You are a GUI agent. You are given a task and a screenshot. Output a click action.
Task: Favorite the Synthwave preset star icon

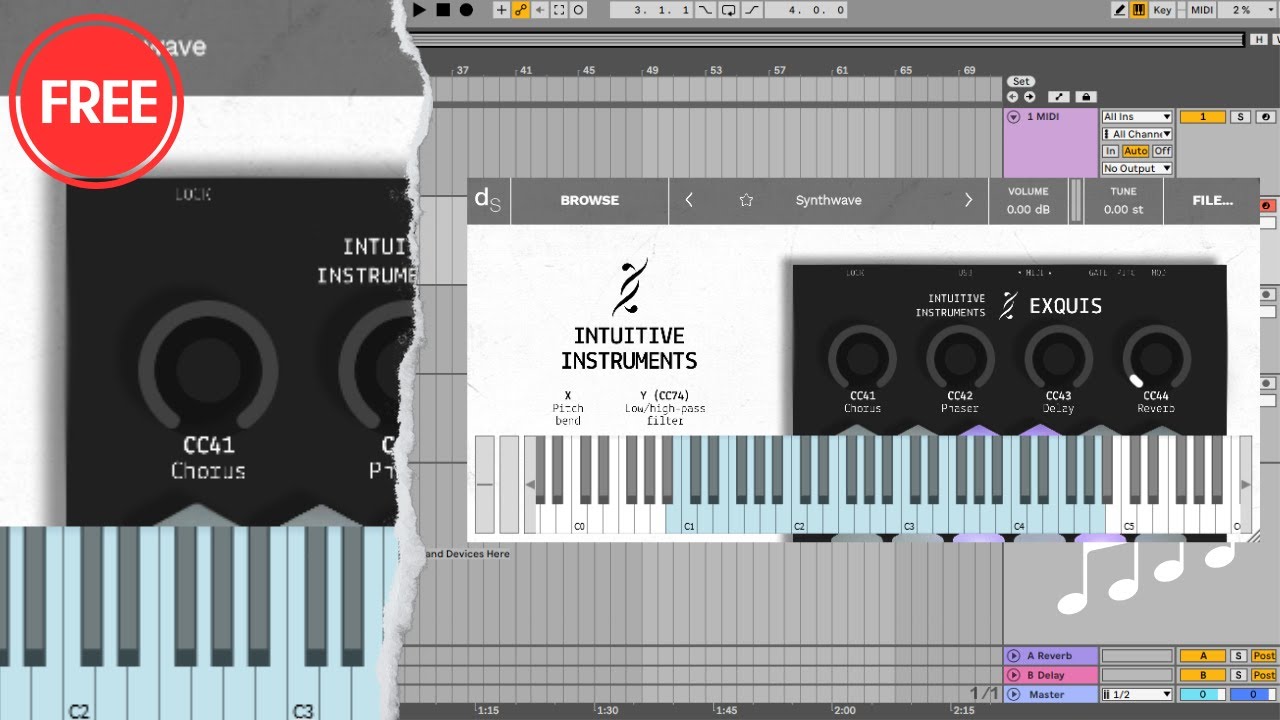tap(745, 200)
